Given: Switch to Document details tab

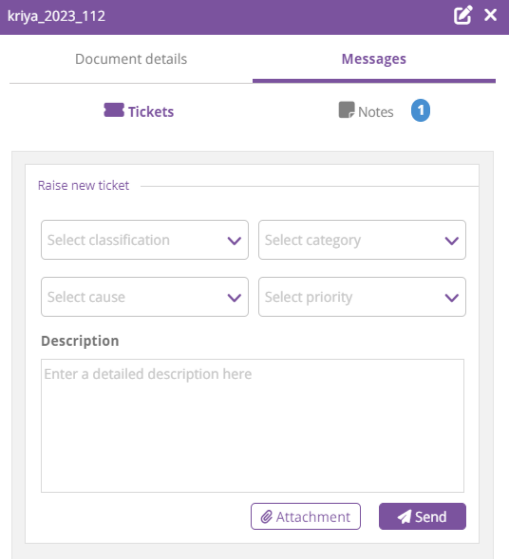Looking at the screenshot, I should tap(131, 59).
